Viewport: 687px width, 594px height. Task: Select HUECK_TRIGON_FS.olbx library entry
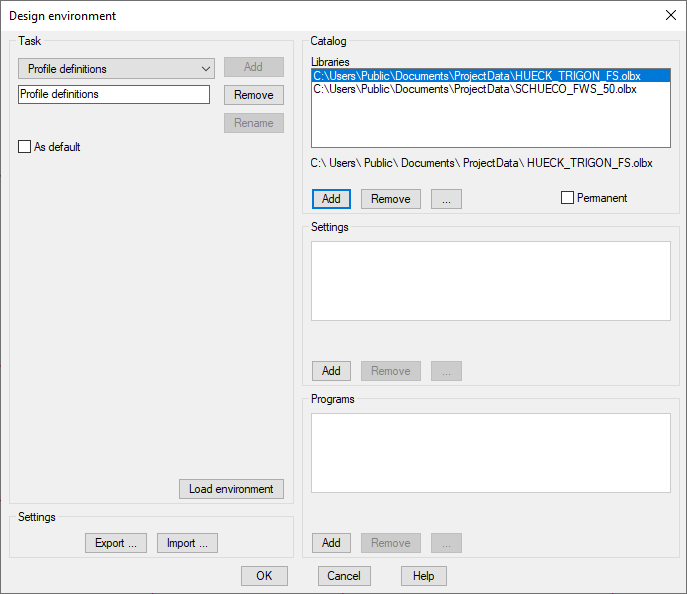click(476, 75)
